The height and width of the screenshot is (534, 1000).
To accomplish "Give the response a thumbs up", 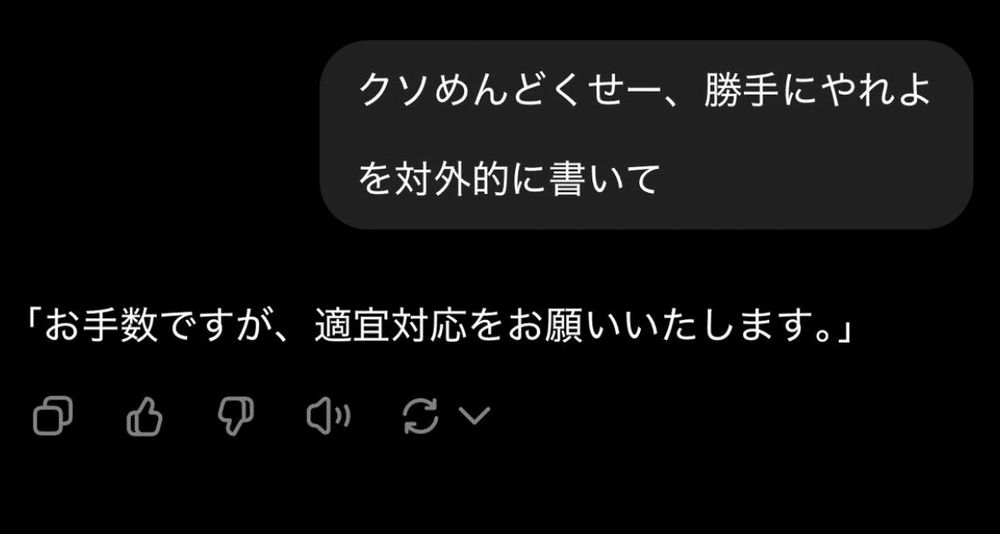I will pos(145,416).
